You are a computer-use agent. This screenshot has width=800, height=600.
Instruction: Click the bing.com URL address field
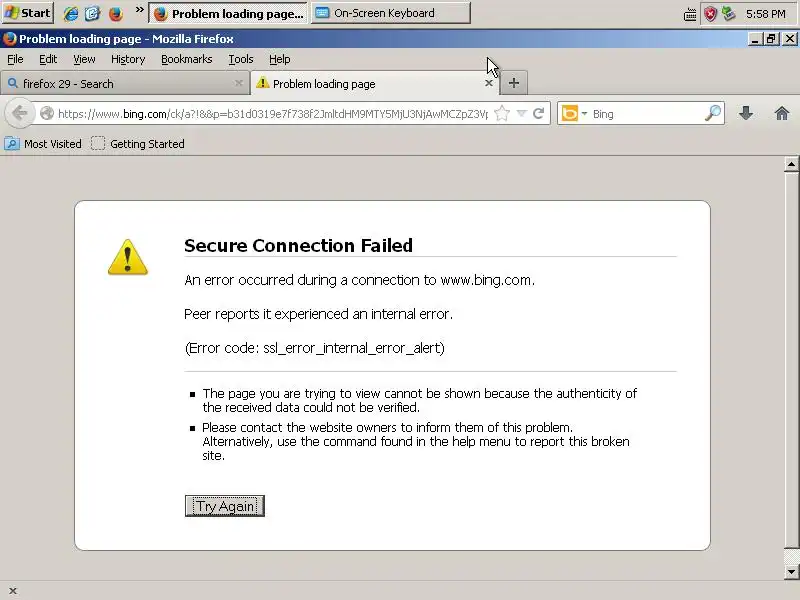pos(272,113)
